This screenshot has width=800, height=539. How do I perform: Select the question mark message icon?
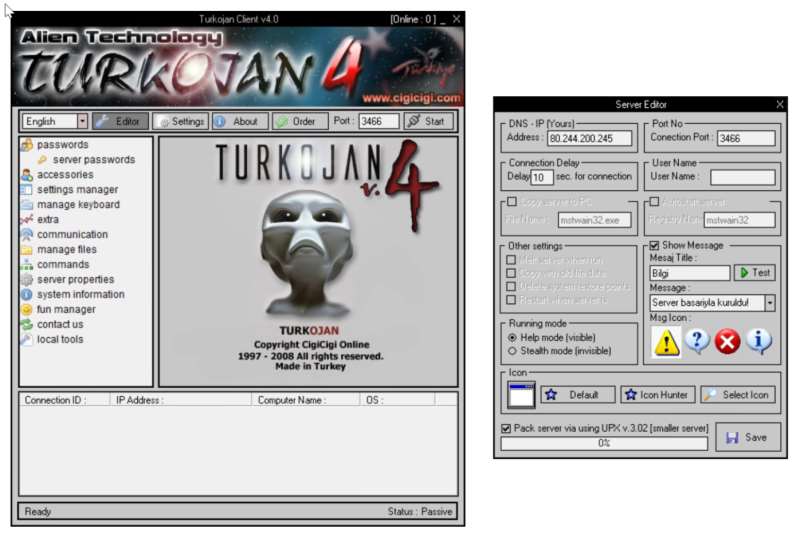tap(697, 340)
